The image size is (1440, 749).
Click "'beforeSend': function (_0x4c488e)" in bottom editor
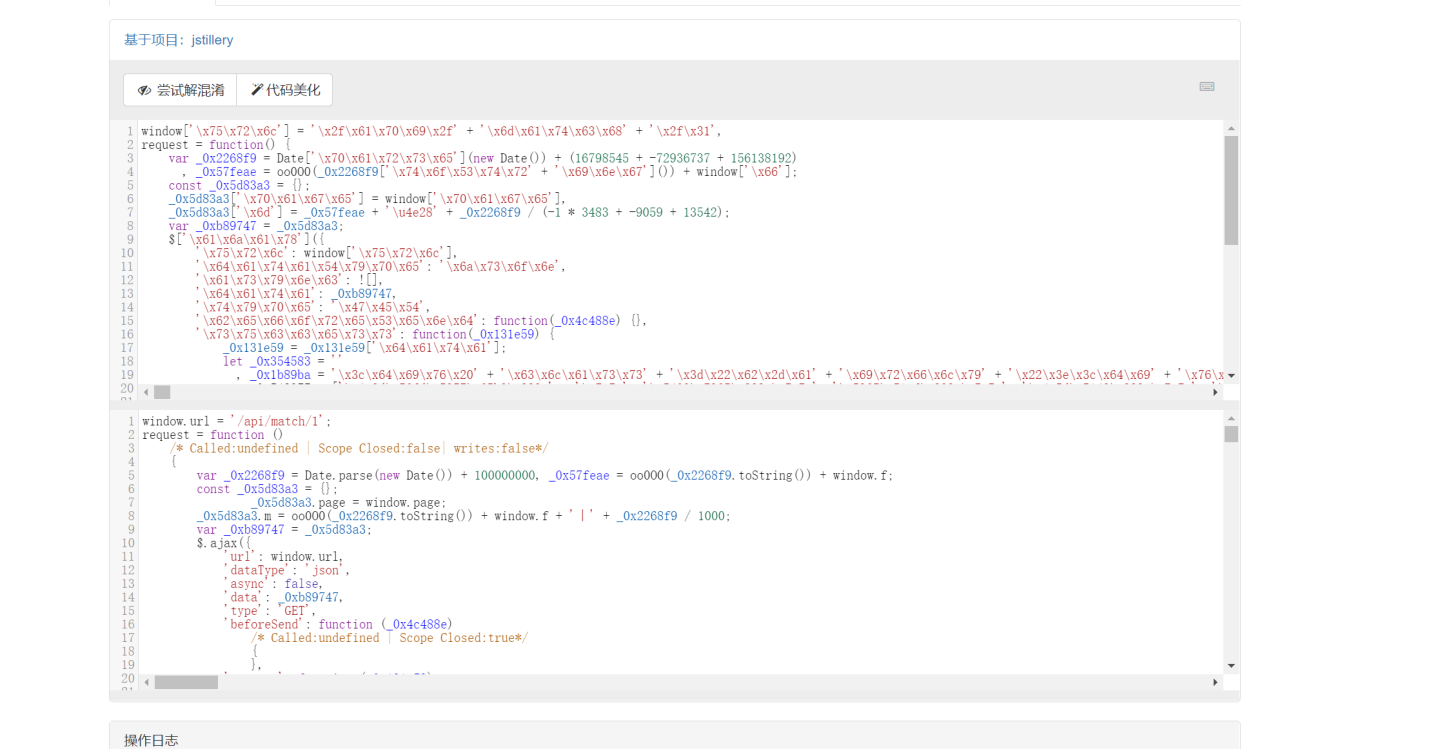point(338,624)
